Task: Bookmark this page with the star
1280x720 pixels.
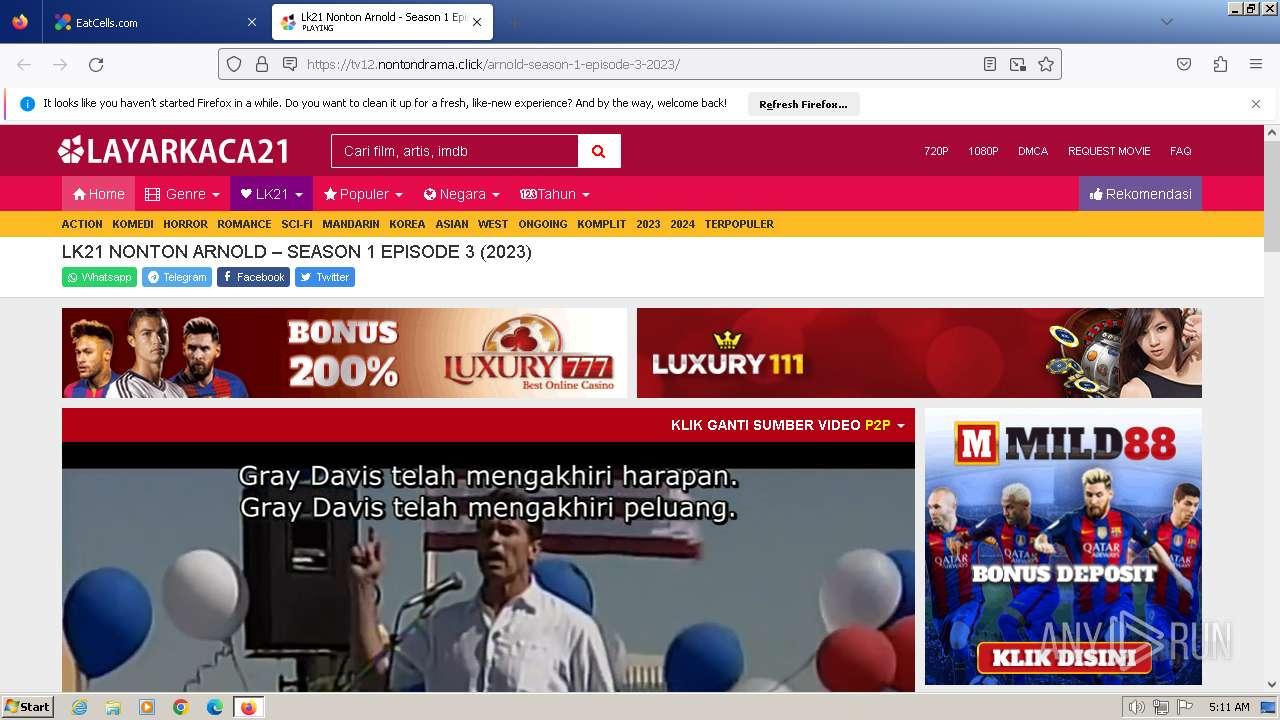Action: (x=1046, y=64)
